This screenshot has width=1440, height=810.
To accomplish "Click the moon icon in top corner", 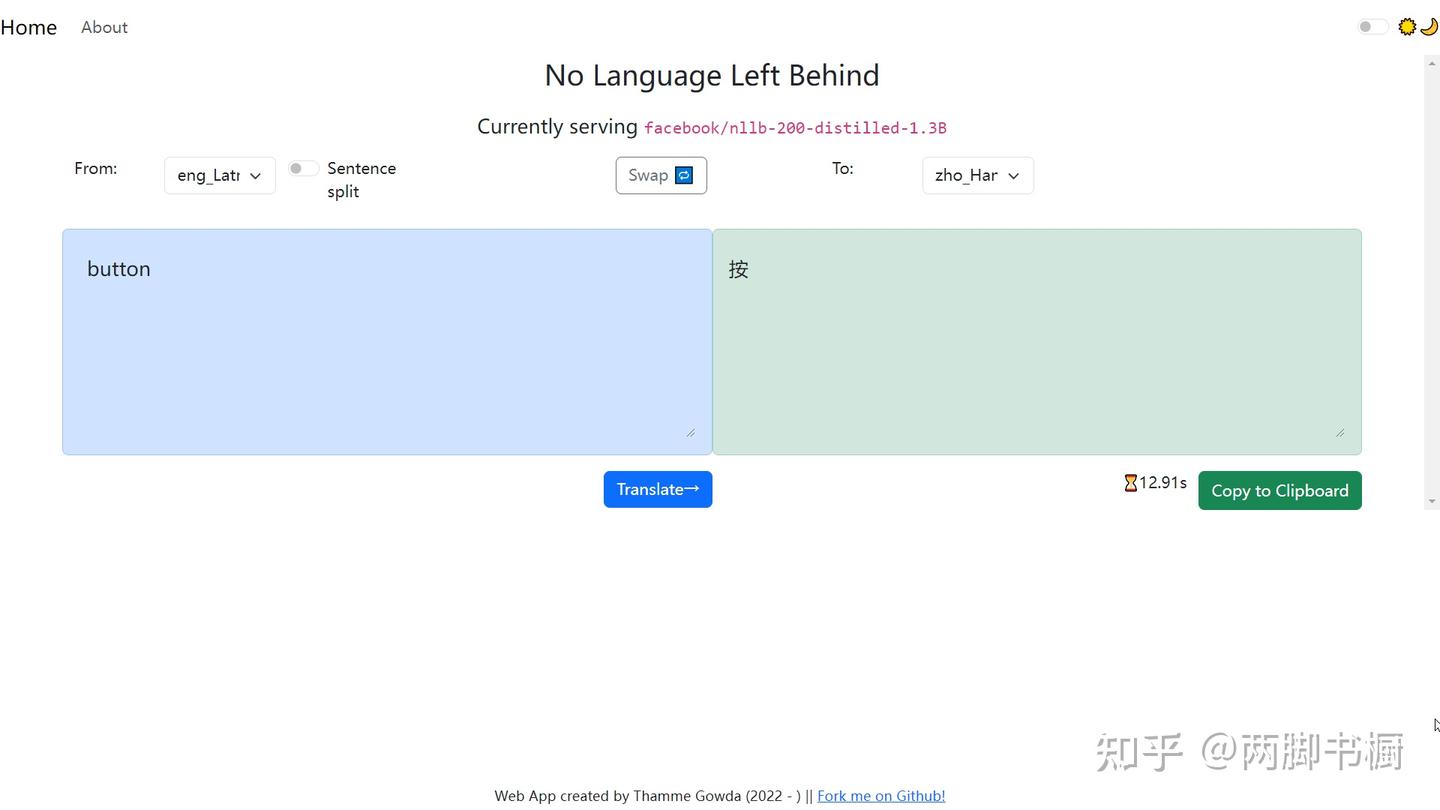I will pyautogui.click(x=1428, y=27).
